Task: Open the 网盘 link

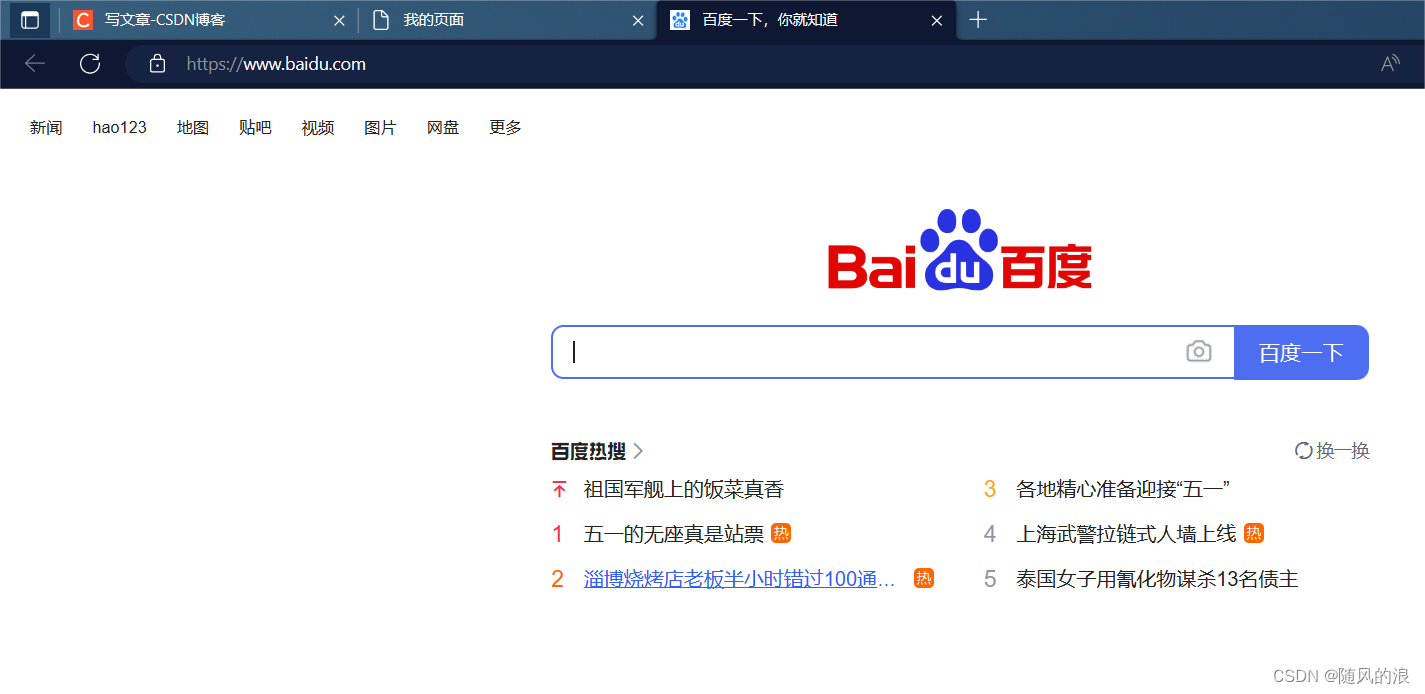Action: [443, 128]
